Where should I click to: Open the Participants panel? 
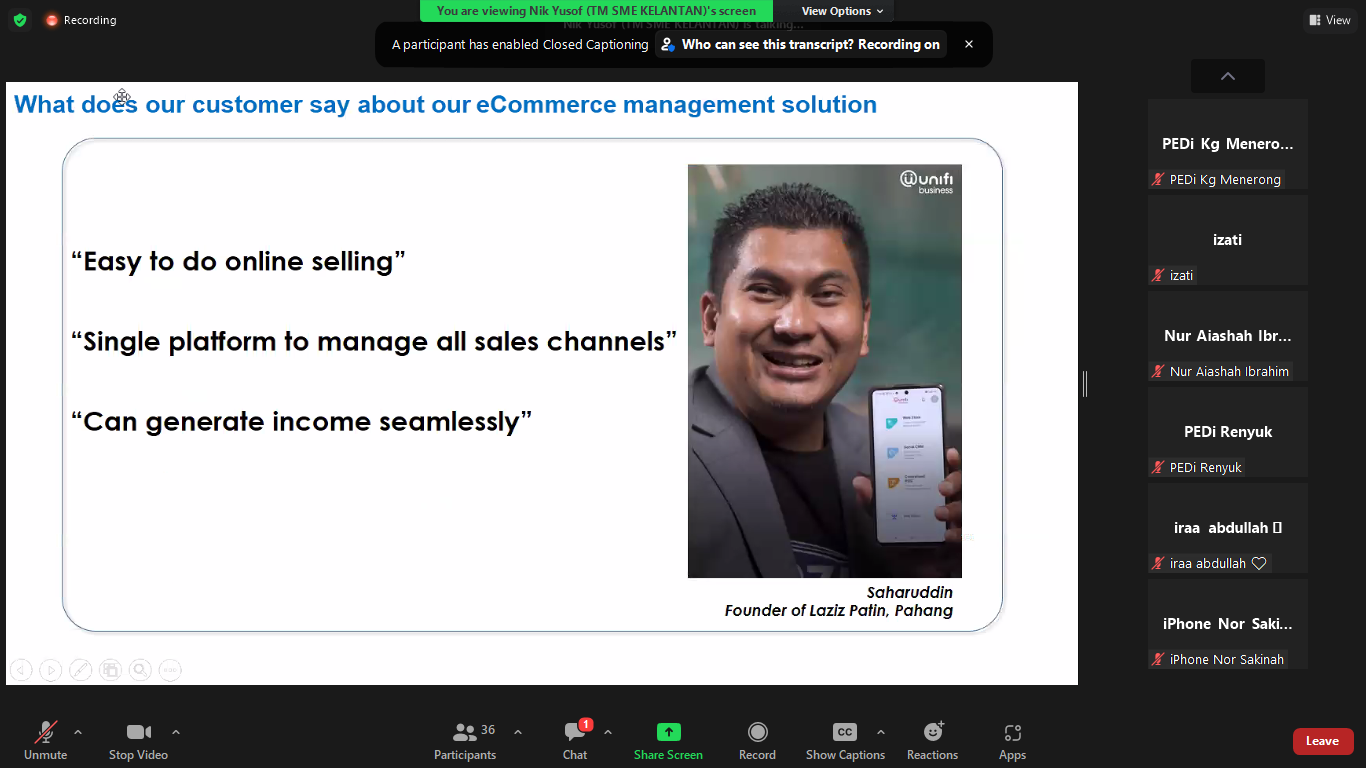465,733
